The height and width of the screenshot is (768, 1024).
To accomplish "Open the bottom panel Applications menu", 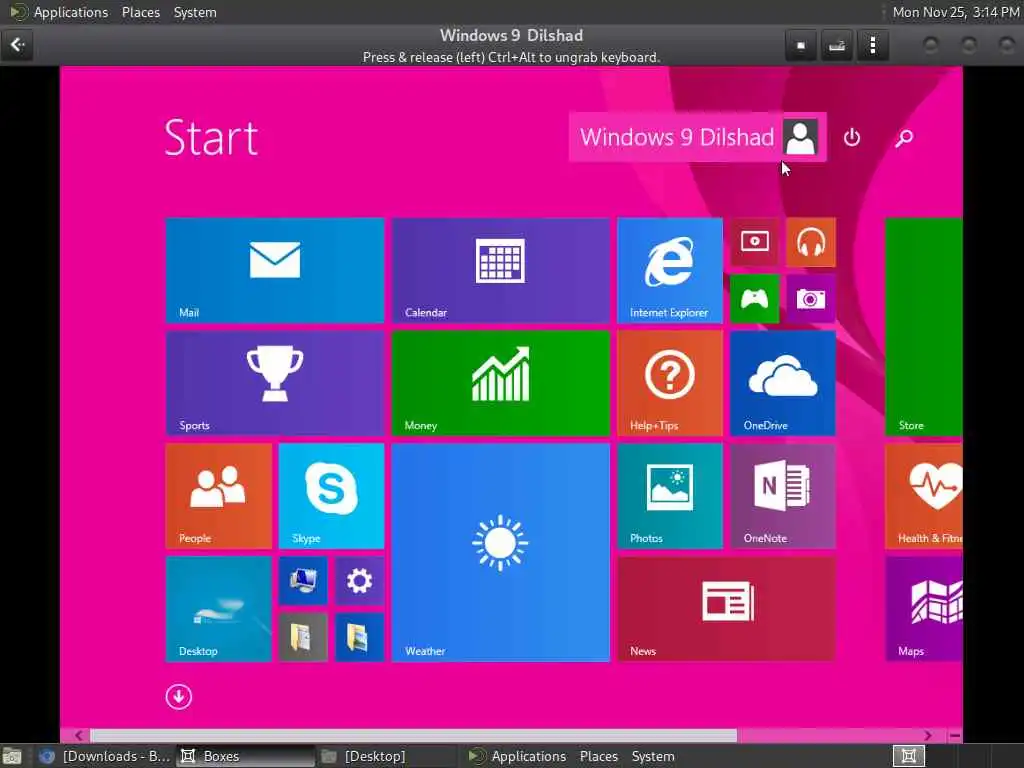I will 528,756.
